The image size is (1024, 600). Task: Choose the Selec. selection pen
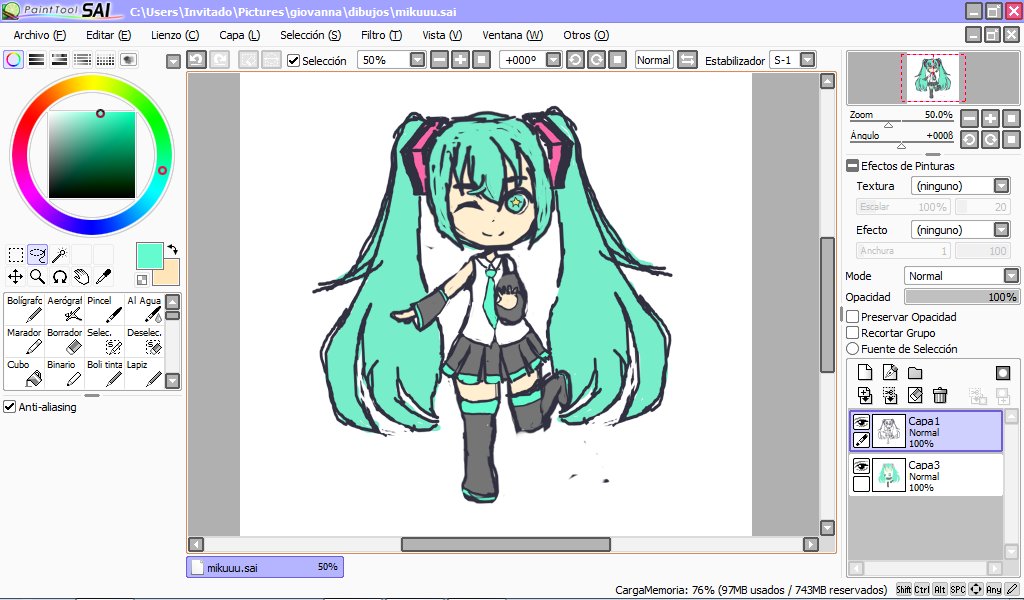coord(104,341)
